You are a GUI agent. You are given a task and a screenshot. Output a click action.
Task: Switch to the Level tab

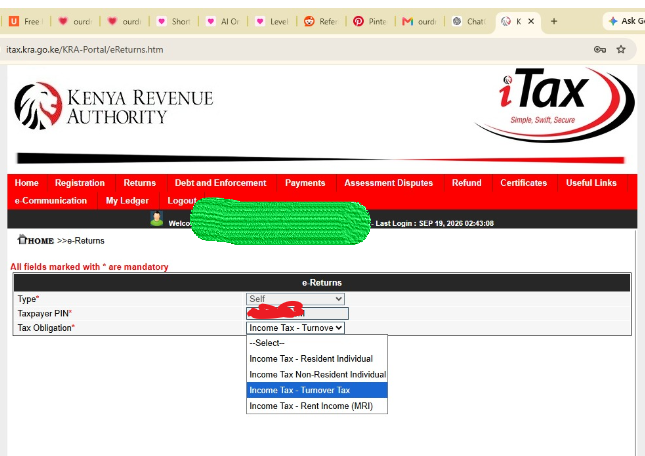tap(272, 21)
